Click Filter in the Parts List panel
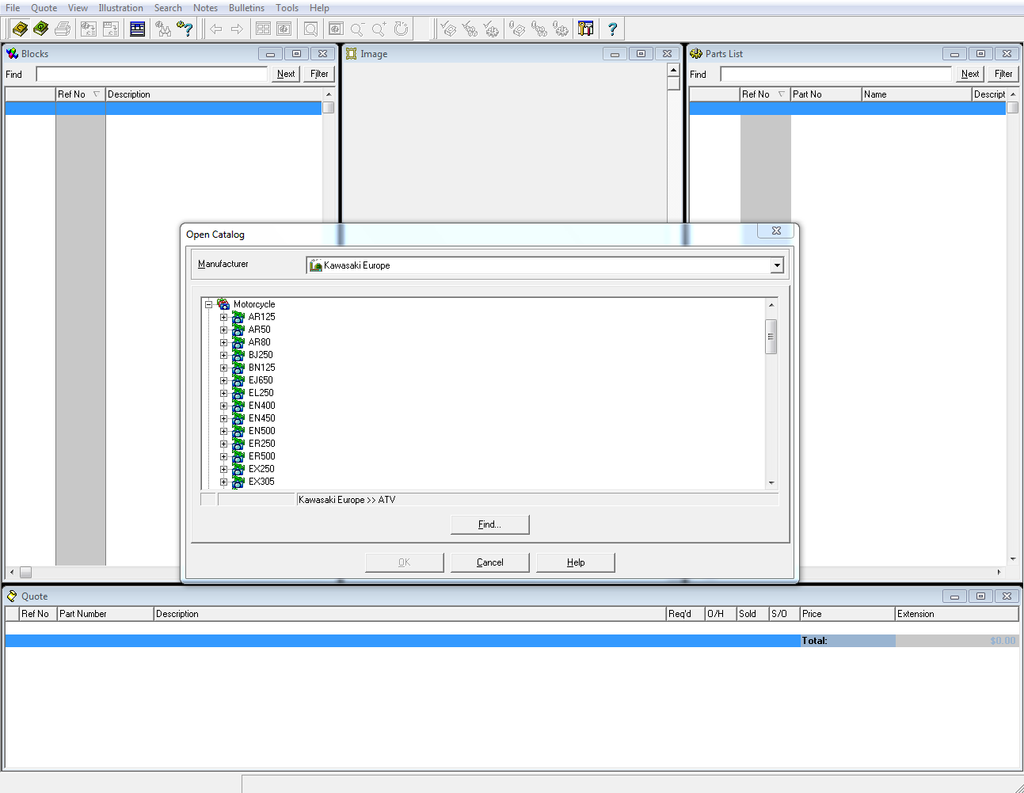The image size is (1024, 793). coord(1003,74)
